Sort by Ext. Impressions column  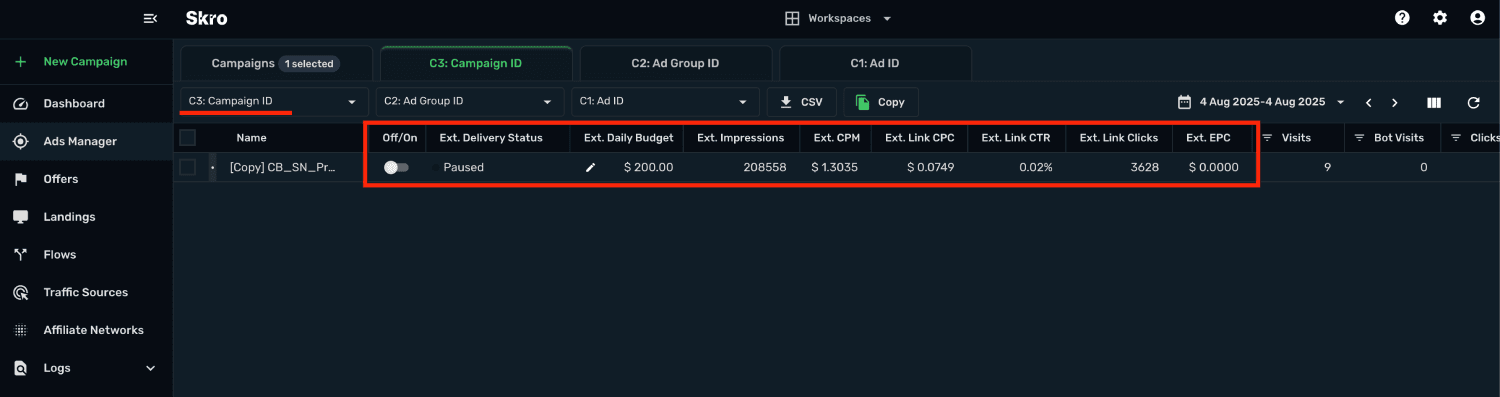(x=741, y=138)
